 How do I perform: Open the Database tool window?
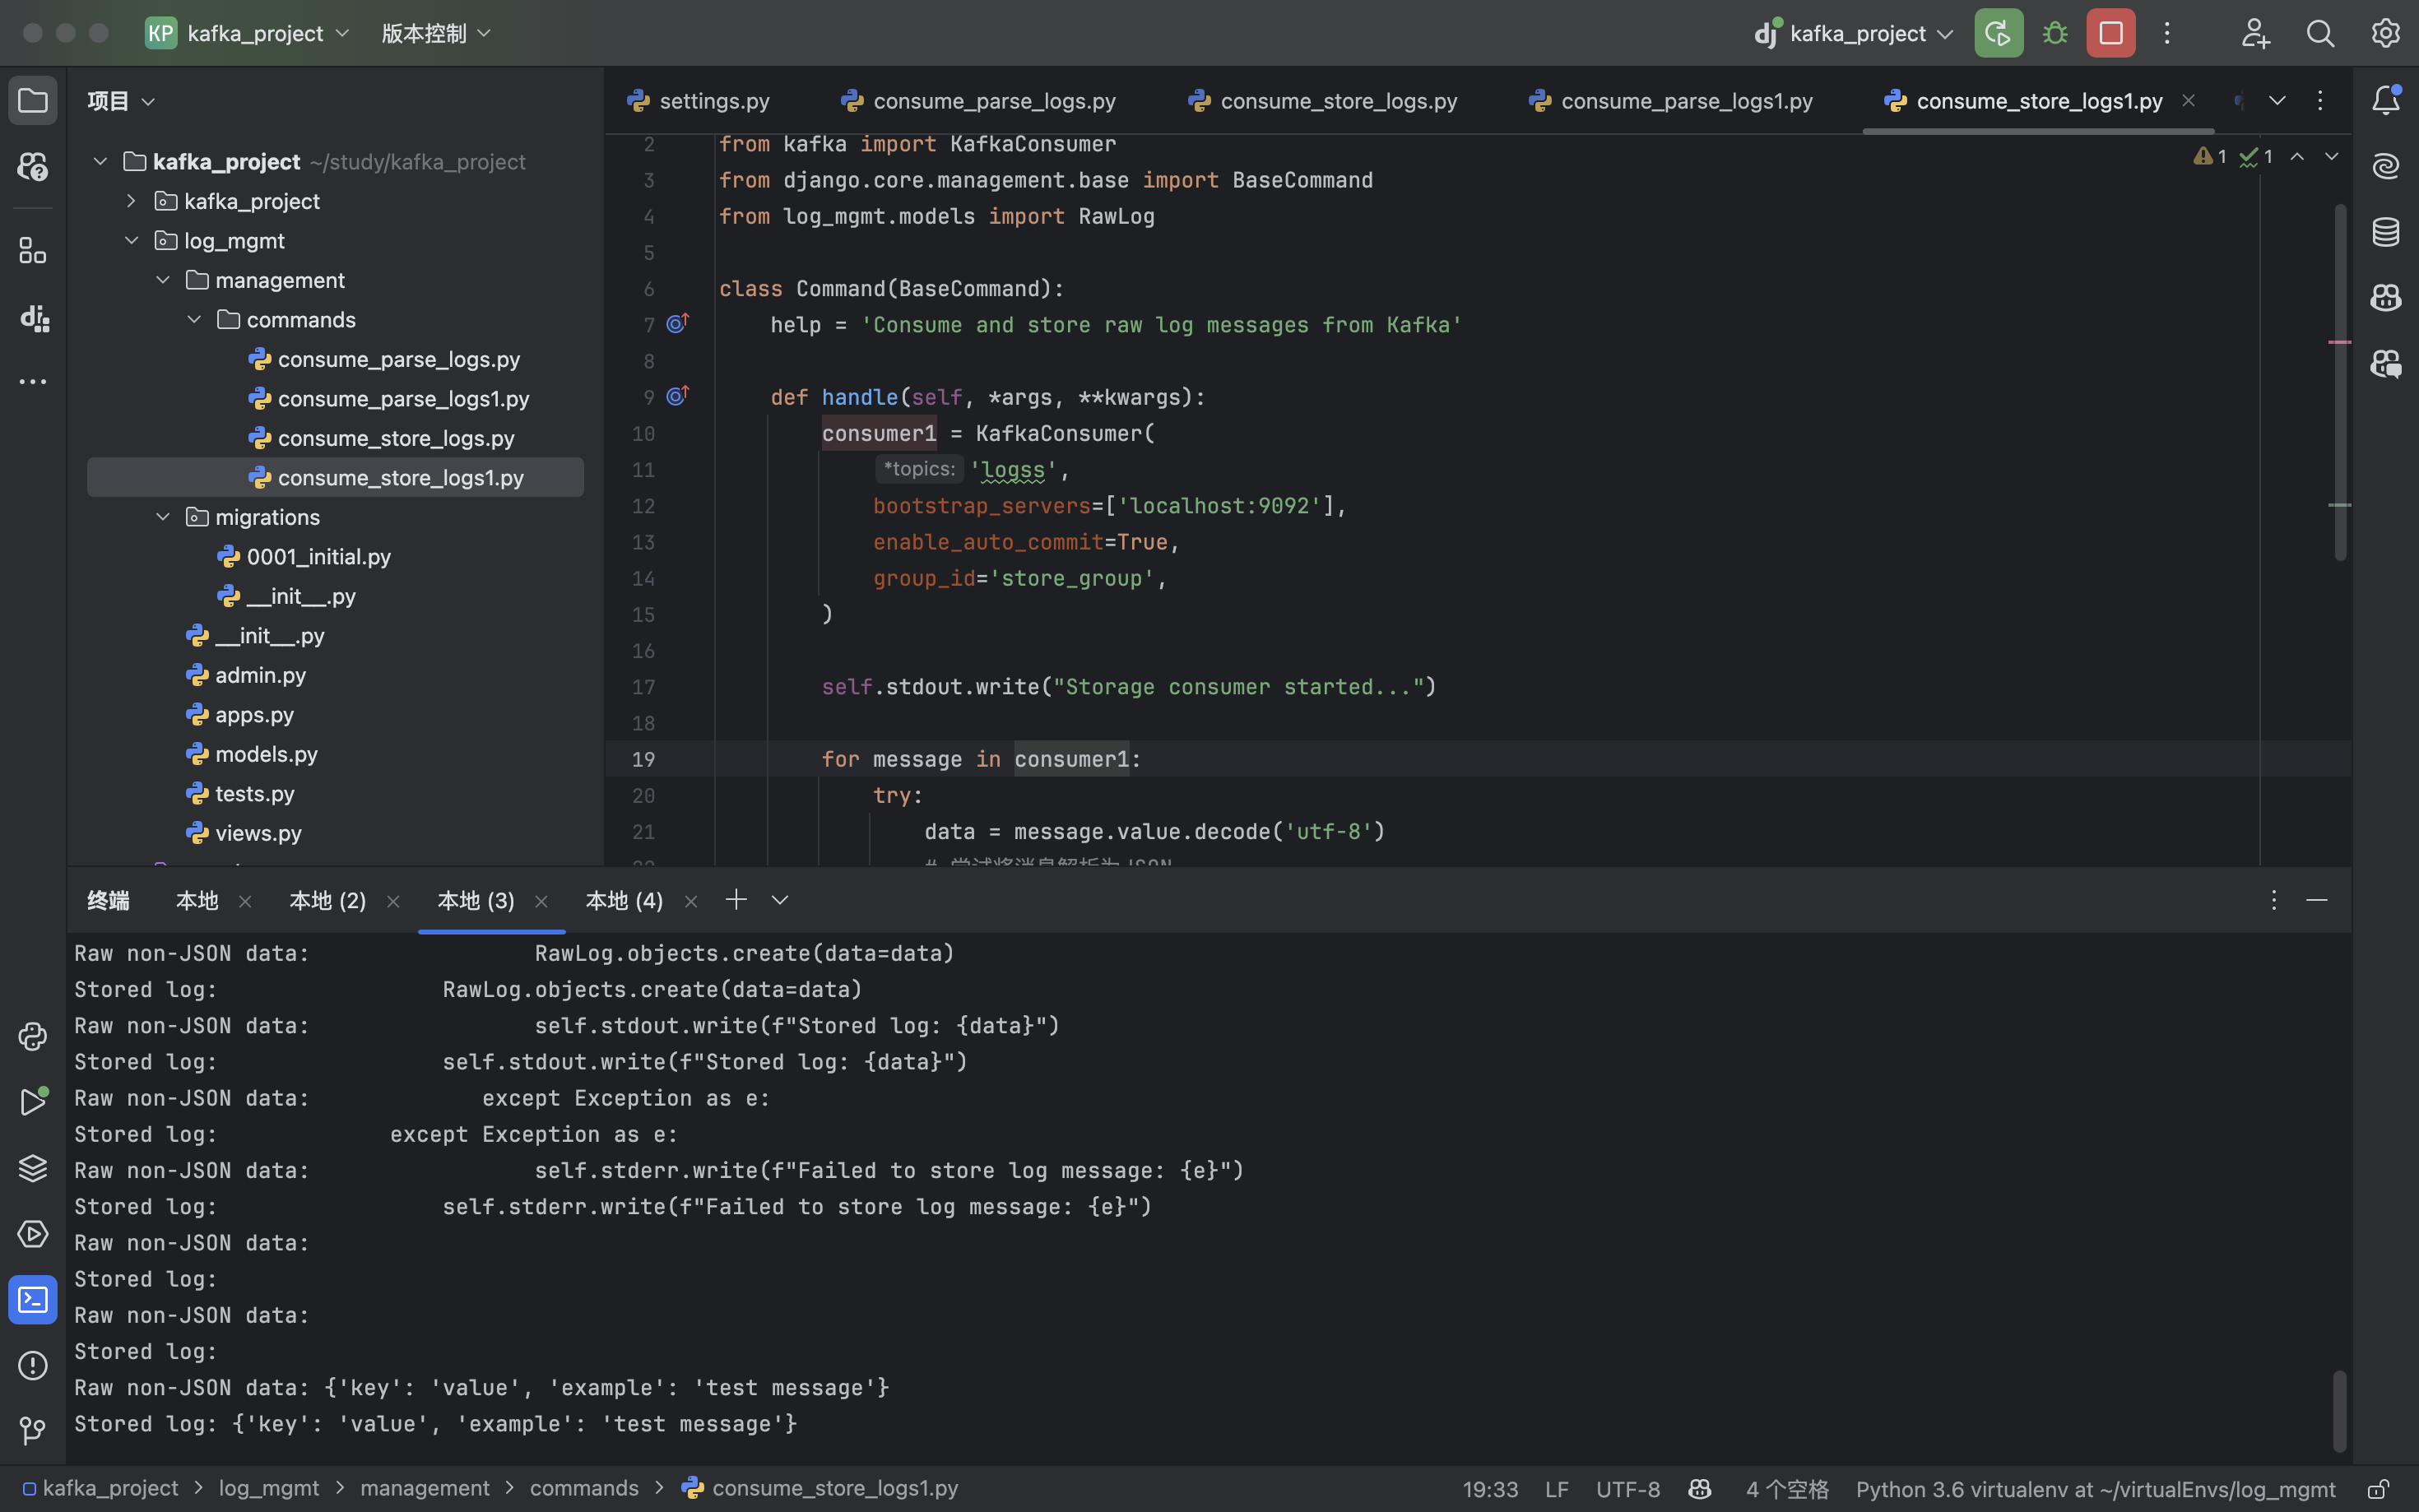point(2385,232)
